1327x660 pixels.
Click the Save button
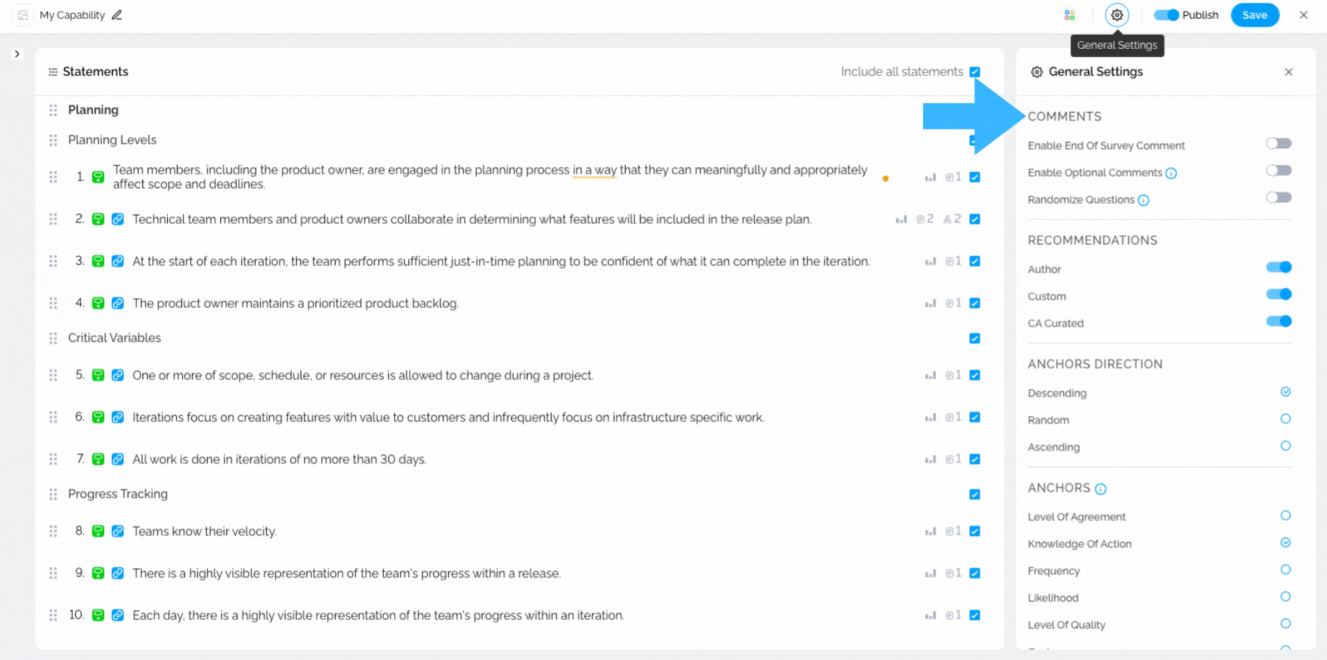point(1255,15)
